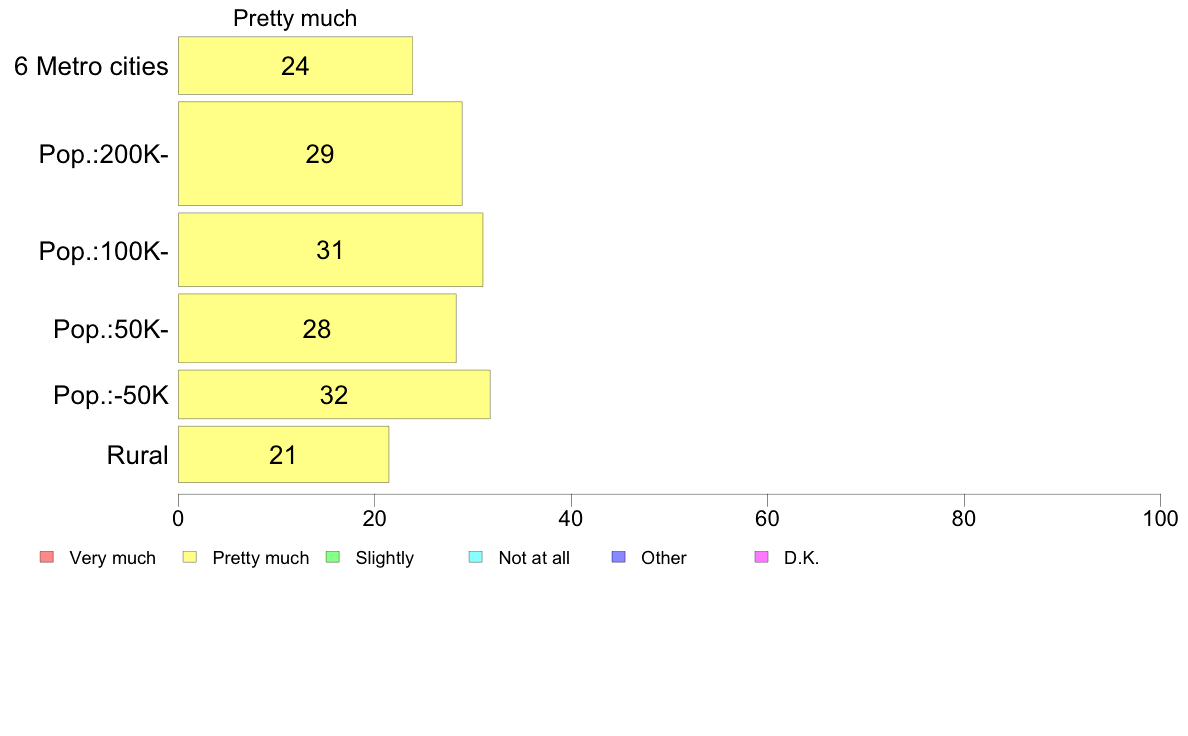Image resolution: width=1188 pixels, height=736 pixels.
Task: Click the magenta D.K. legend swatch
Action: click(x=762, y=557)
